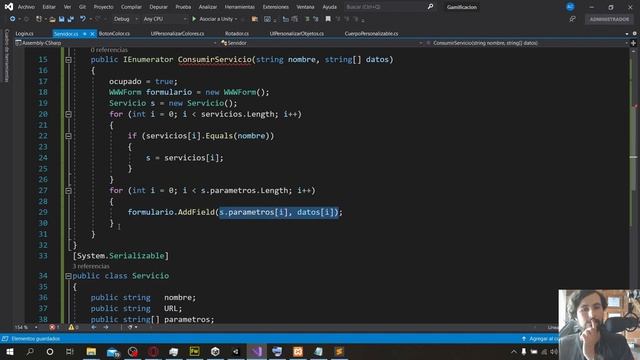Open Sublime Text from the taskbar

click(339, 351)
